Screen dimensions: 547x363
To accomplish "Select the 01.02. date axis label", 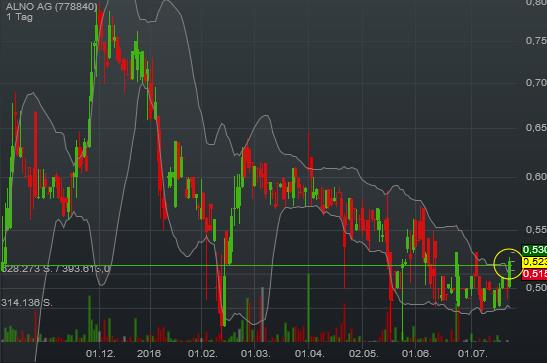I will [x=202, y=354].
